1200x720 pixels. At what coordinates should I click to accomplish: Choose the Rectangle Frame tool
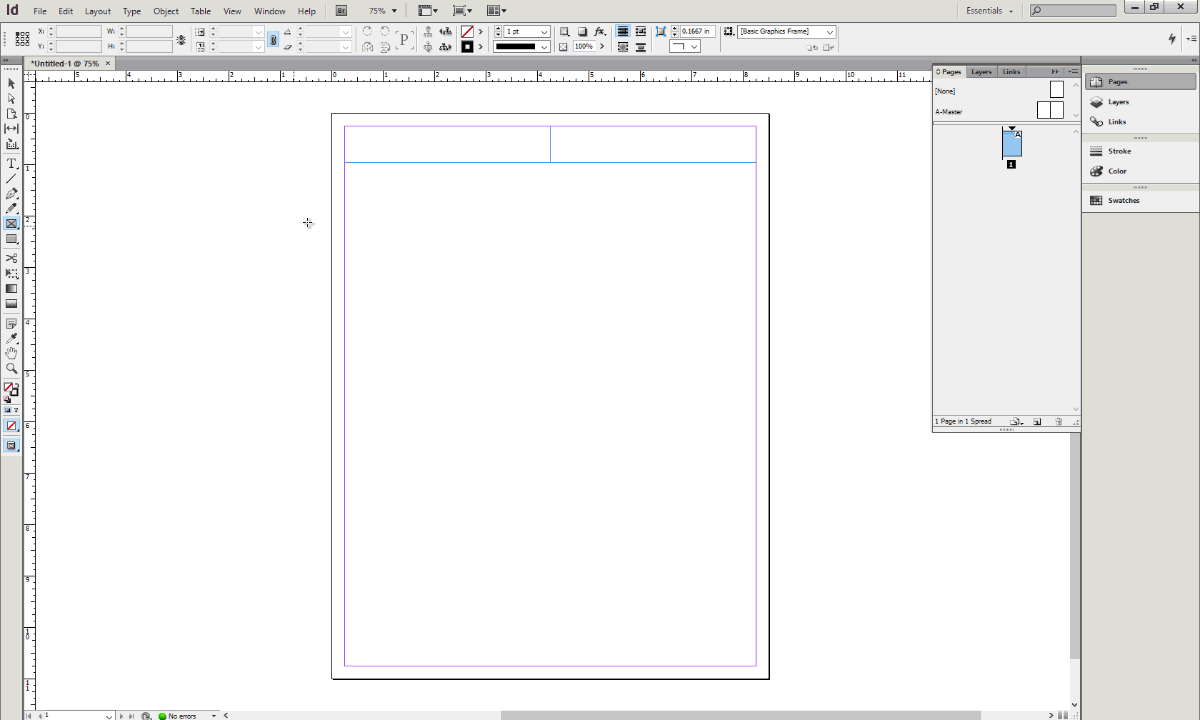click(x=11, y=223)
